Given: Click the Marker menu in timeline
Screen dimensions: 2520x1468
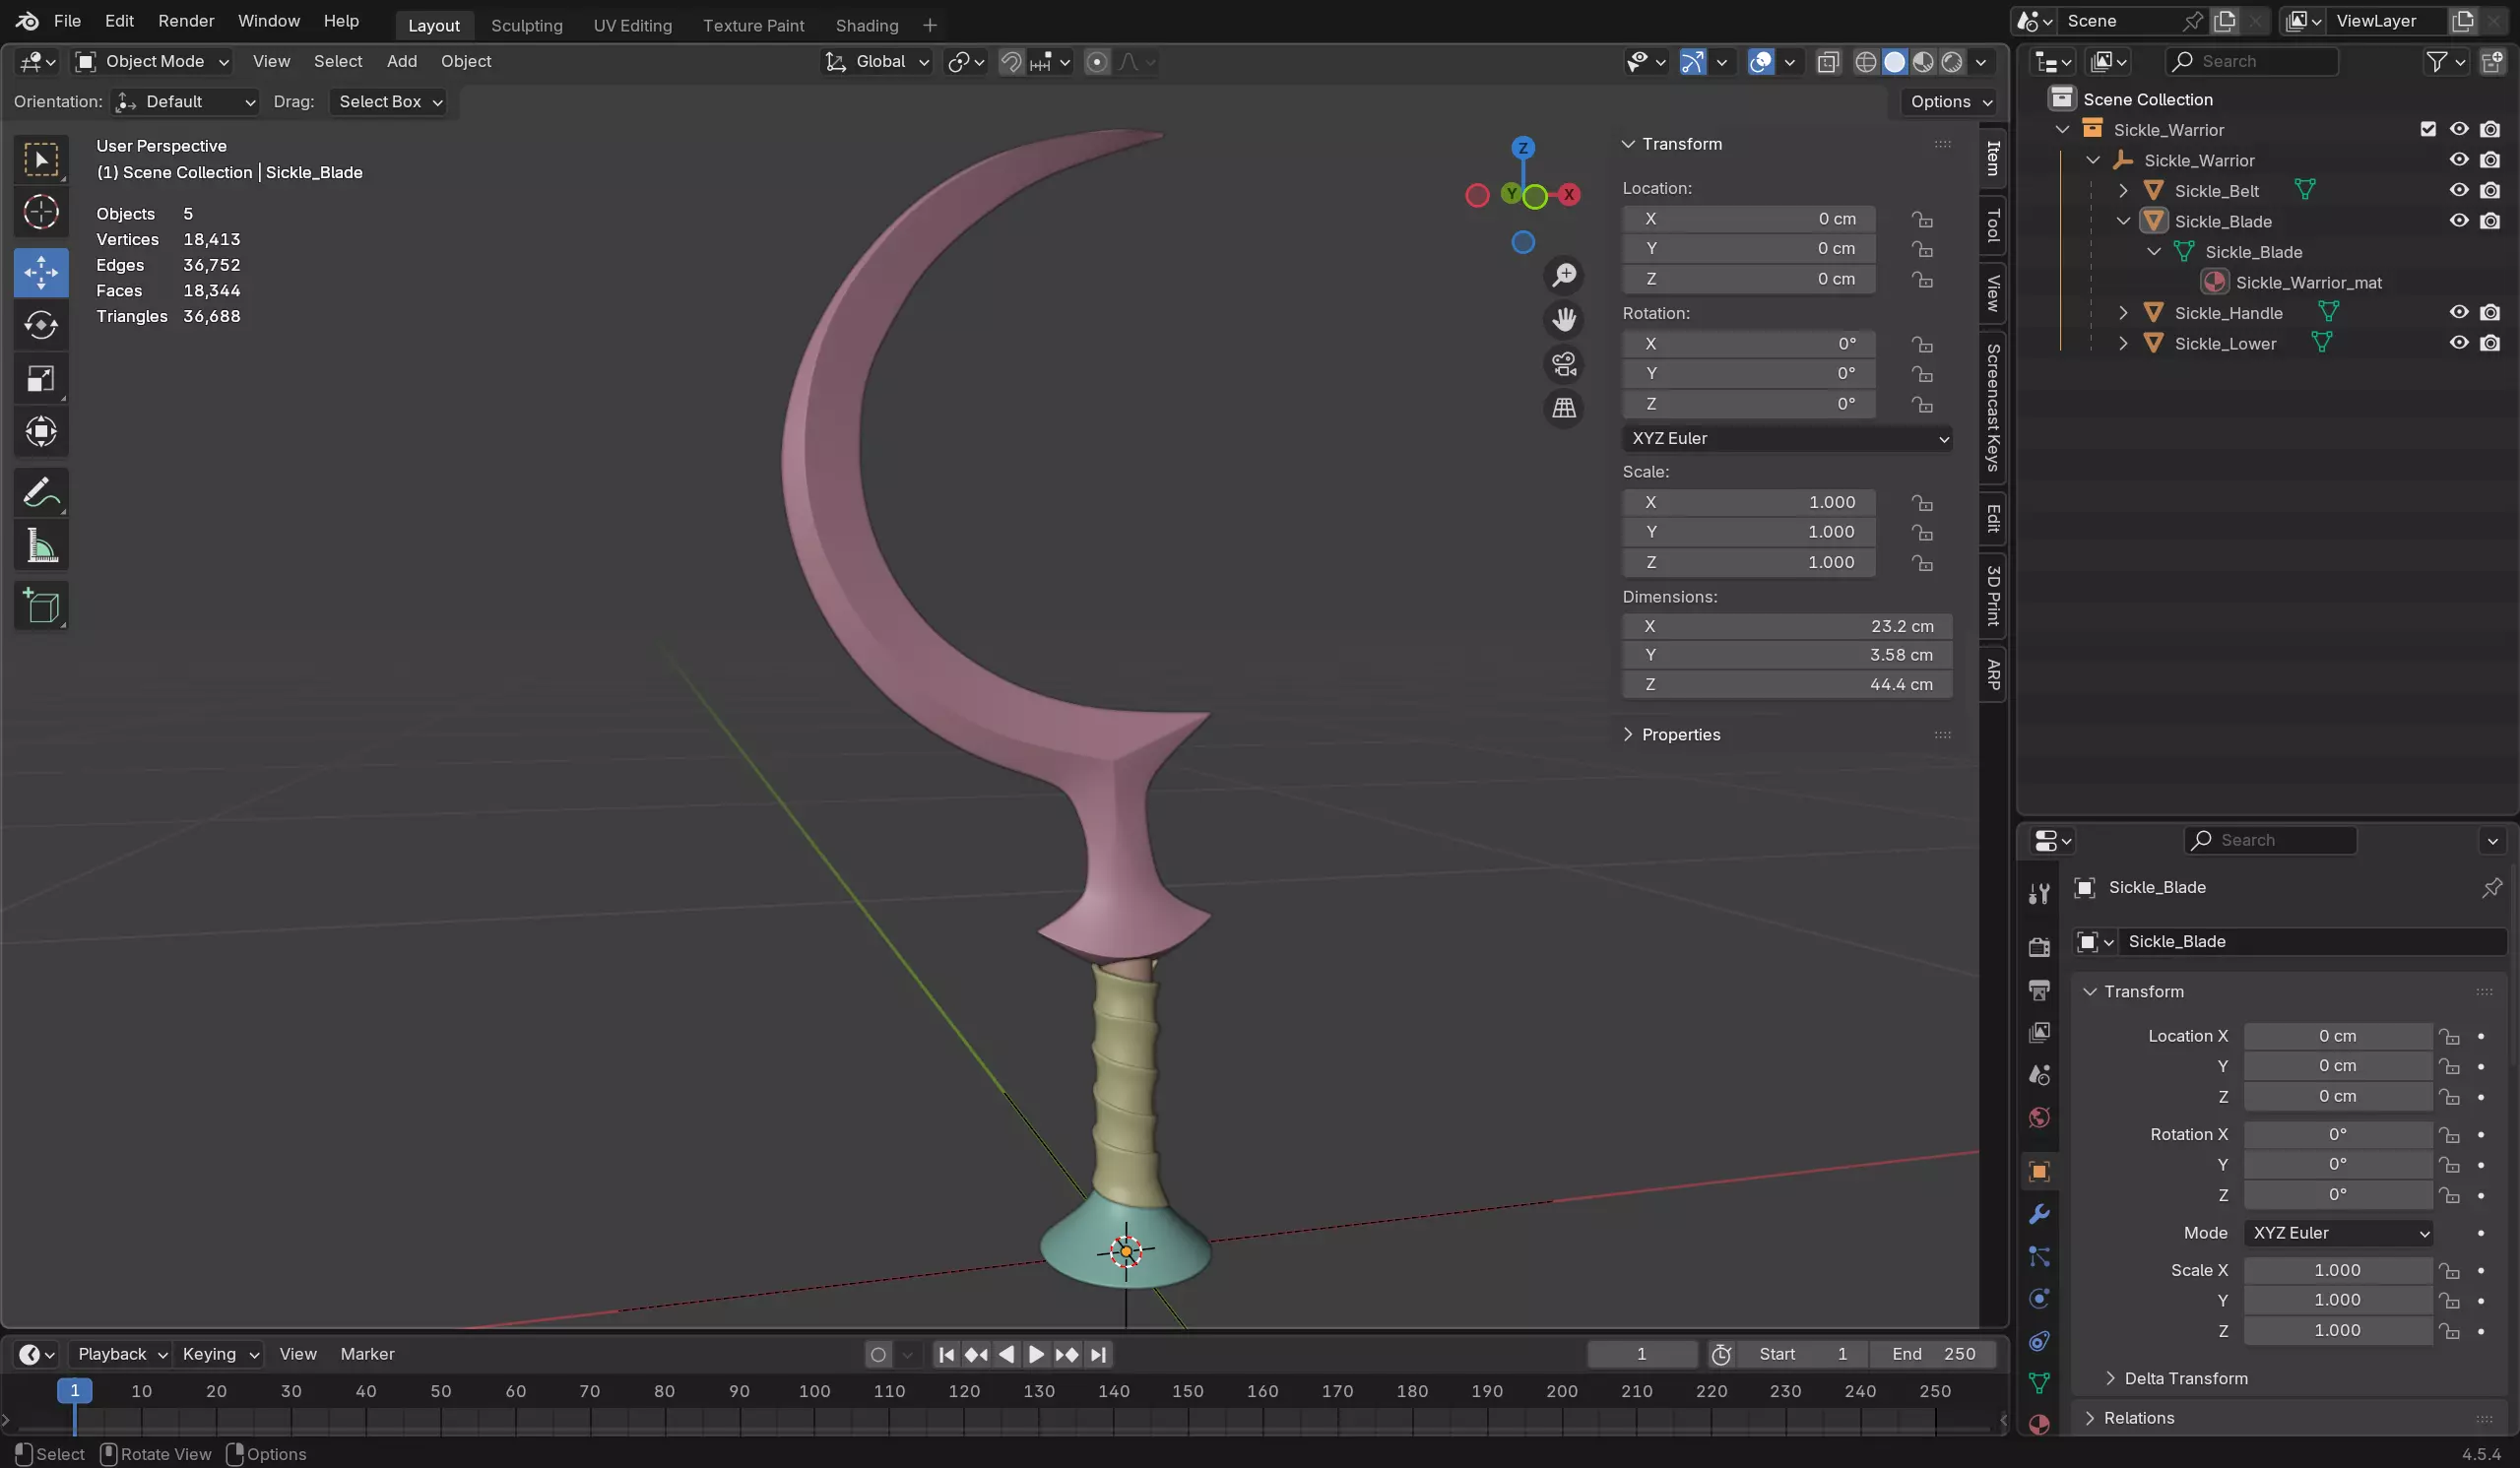Looking at the screenshot, I should (367, 1354).
